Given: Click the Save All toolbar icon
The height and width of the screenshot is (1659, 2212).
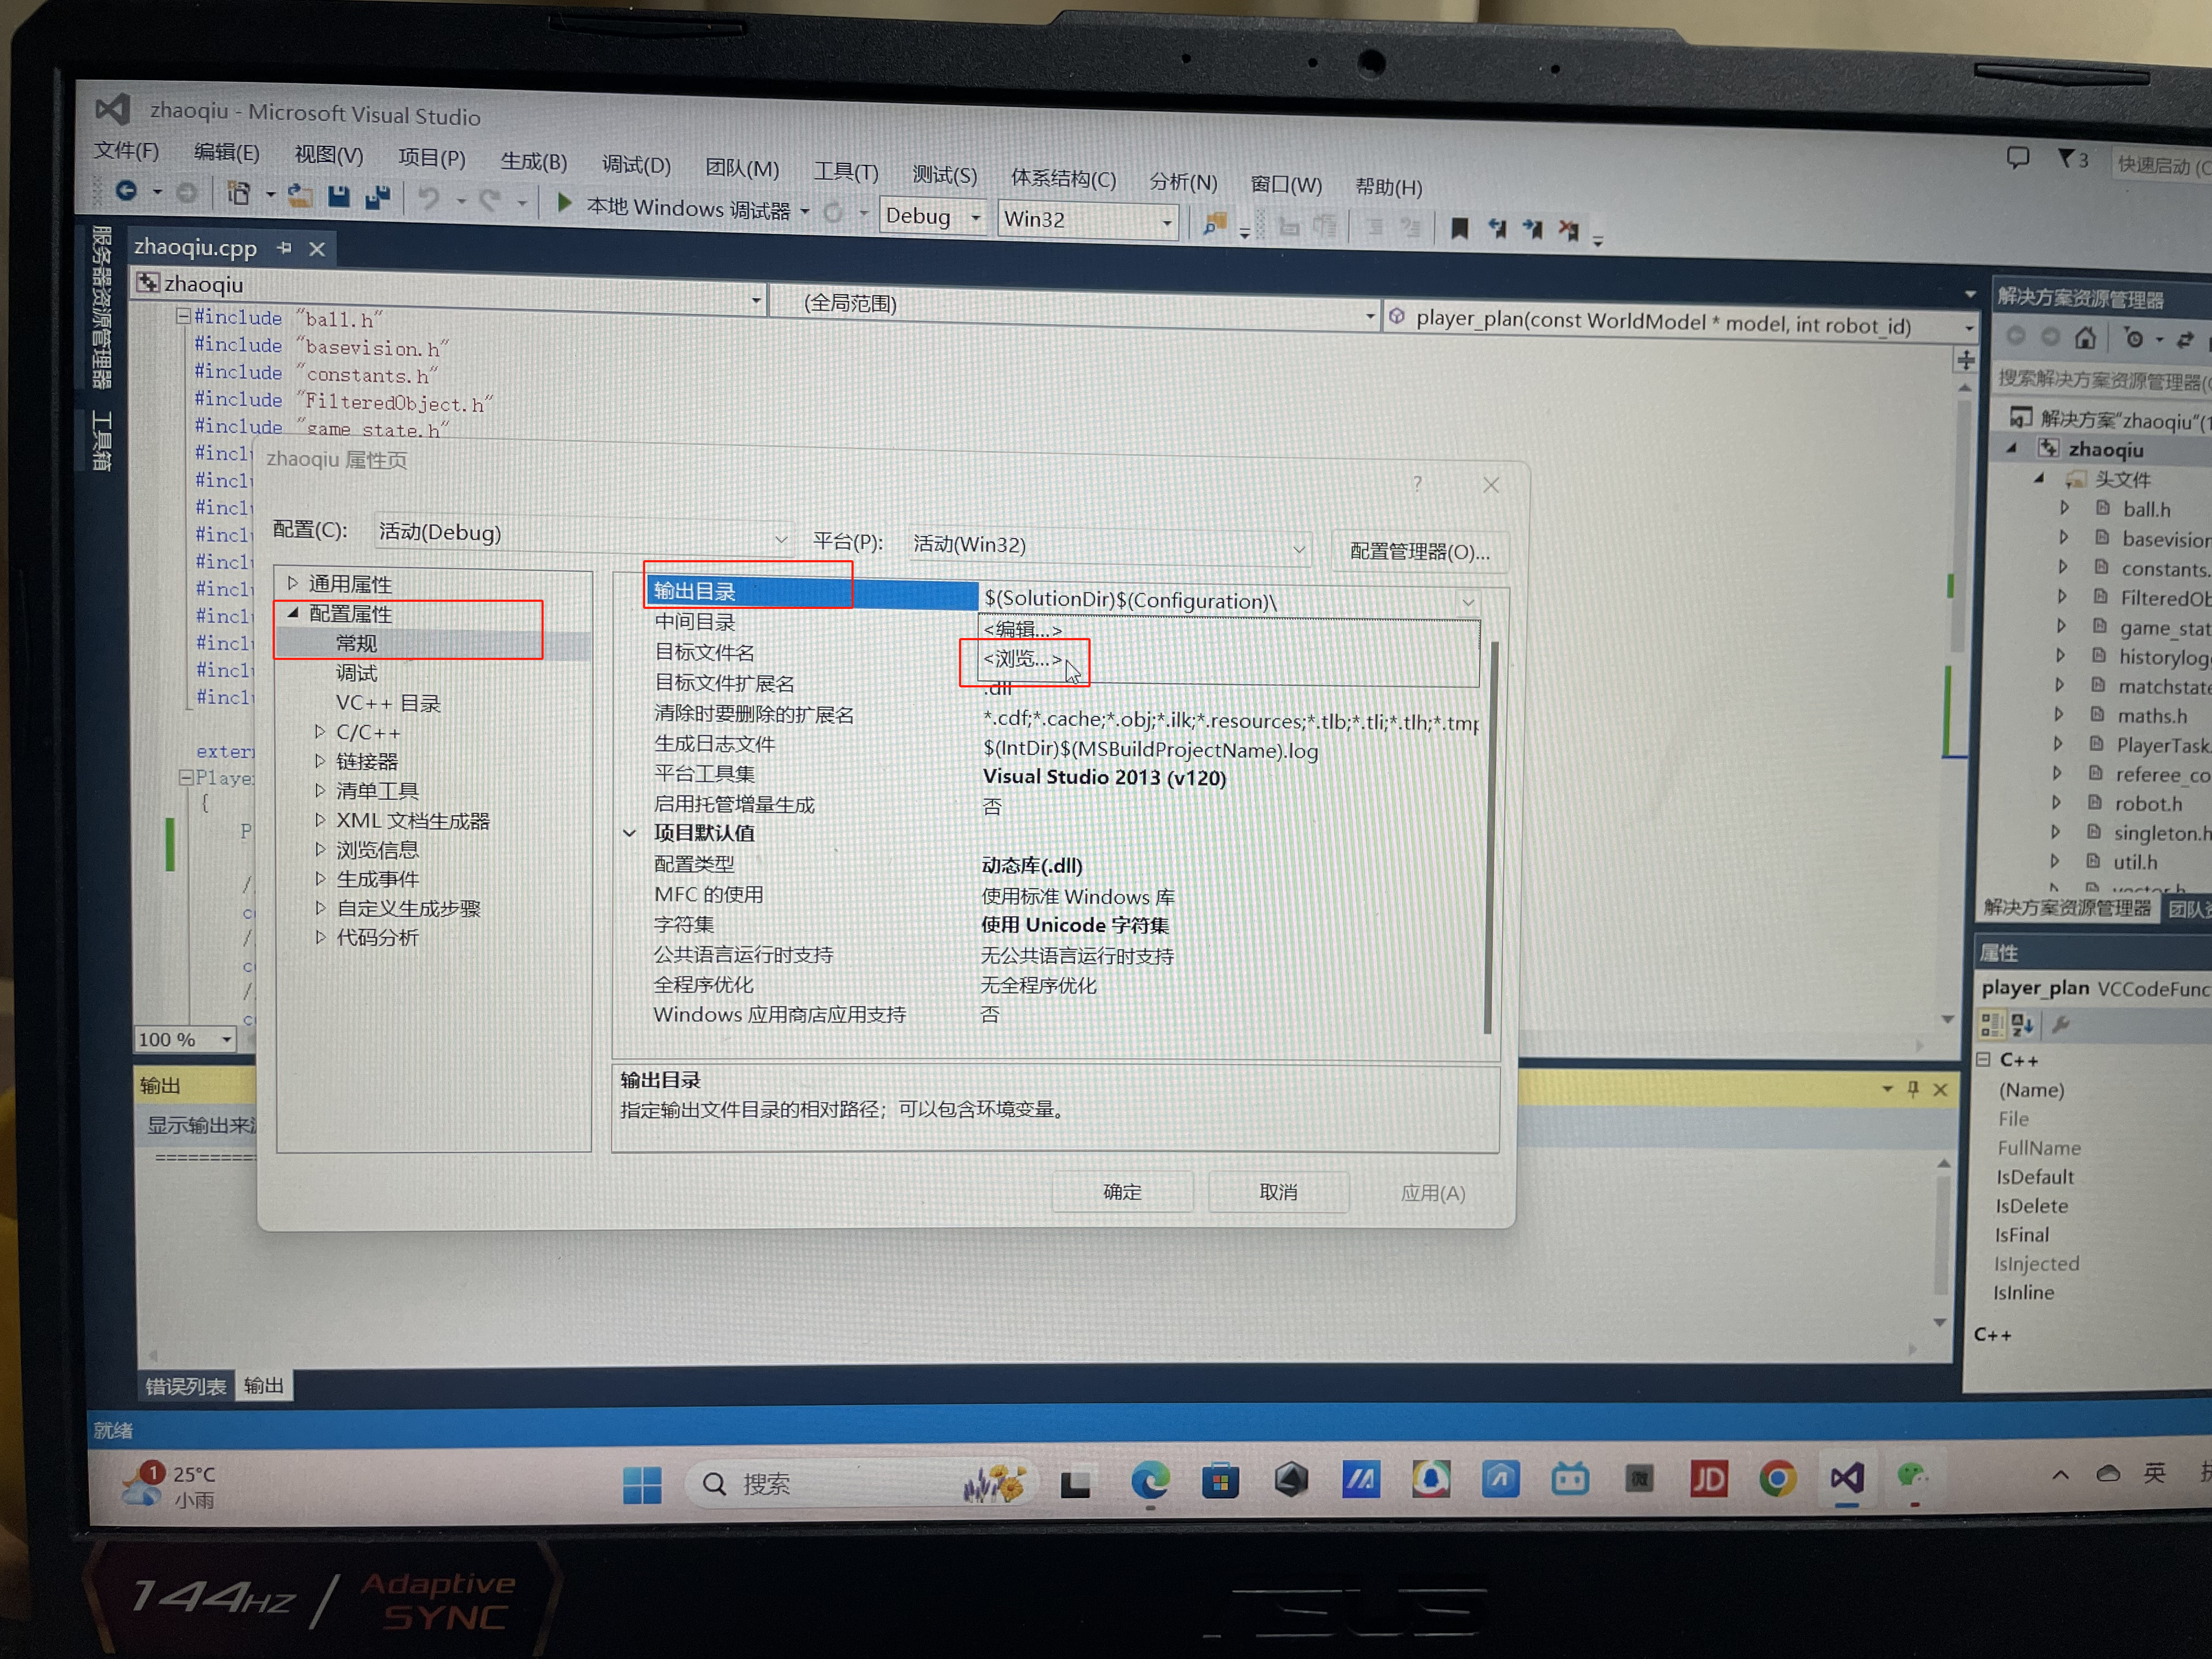Looking at the screenshot, I should coord(377,198).
